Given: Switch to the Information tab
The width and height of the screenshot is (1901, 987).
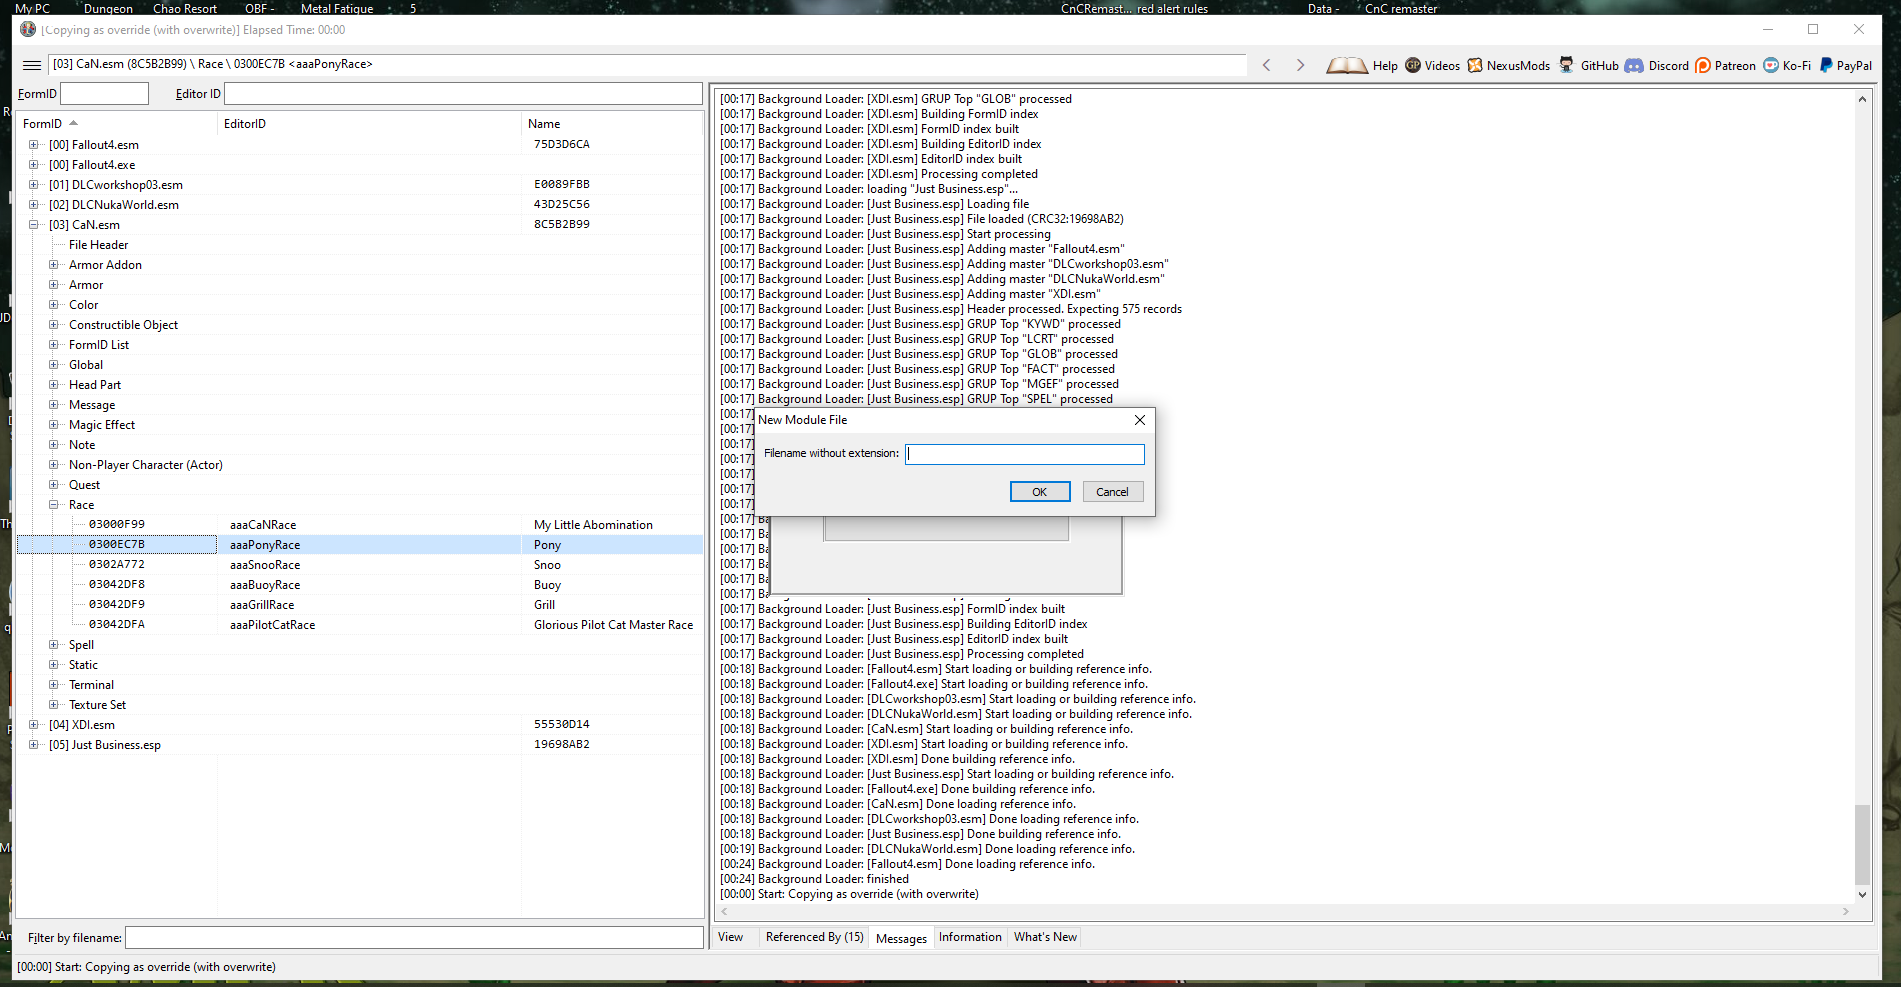Looking at the screenshot, I should pos(970,937).
